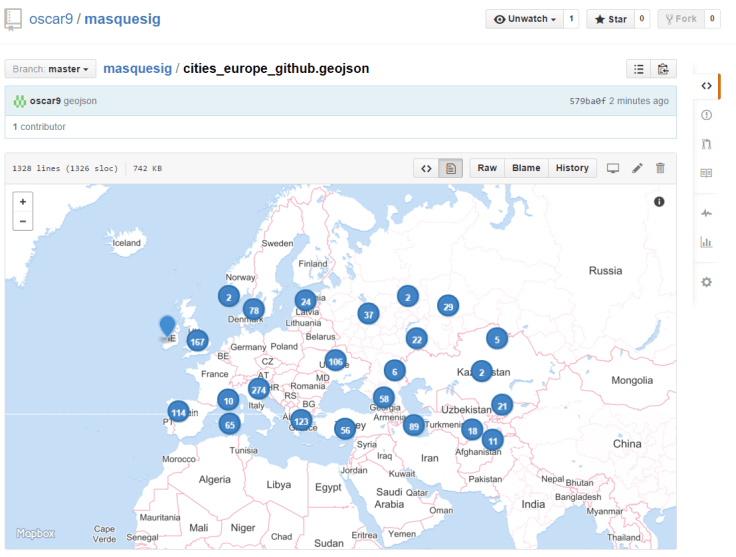The width and height of the screenshot is (736, 557).
Task: Open the Unwatch dropdown button
Action: click(524, 19)
